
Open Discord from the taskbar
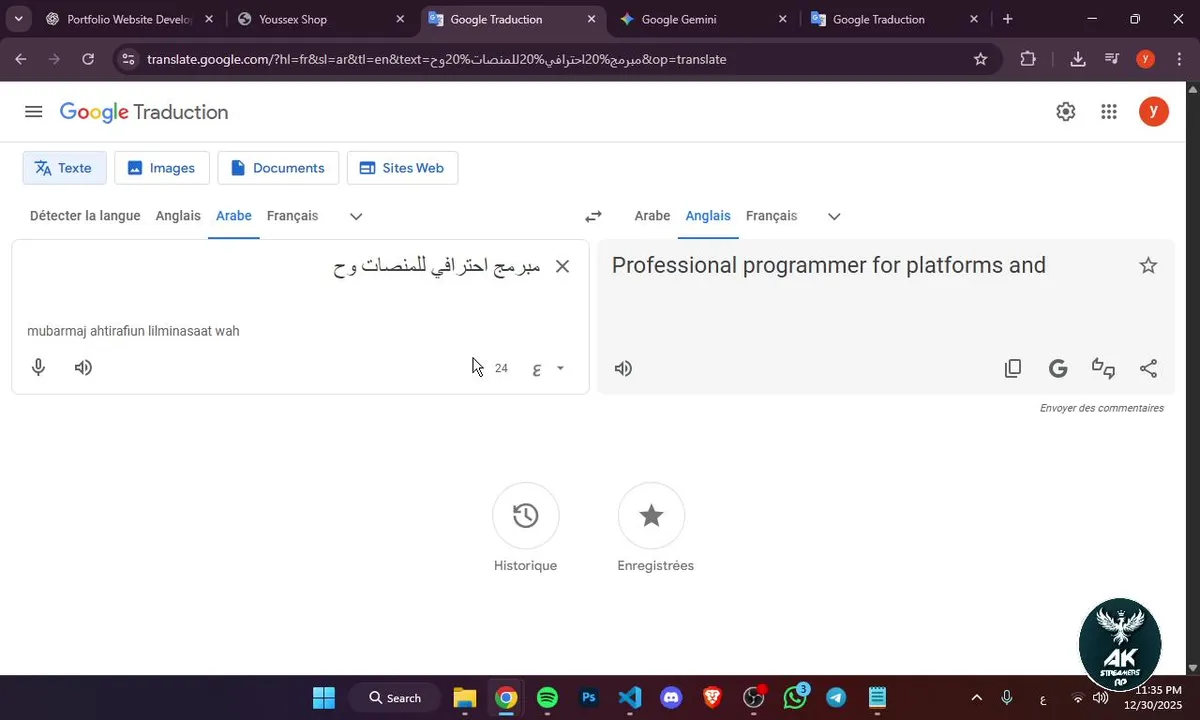coord(671,697)
